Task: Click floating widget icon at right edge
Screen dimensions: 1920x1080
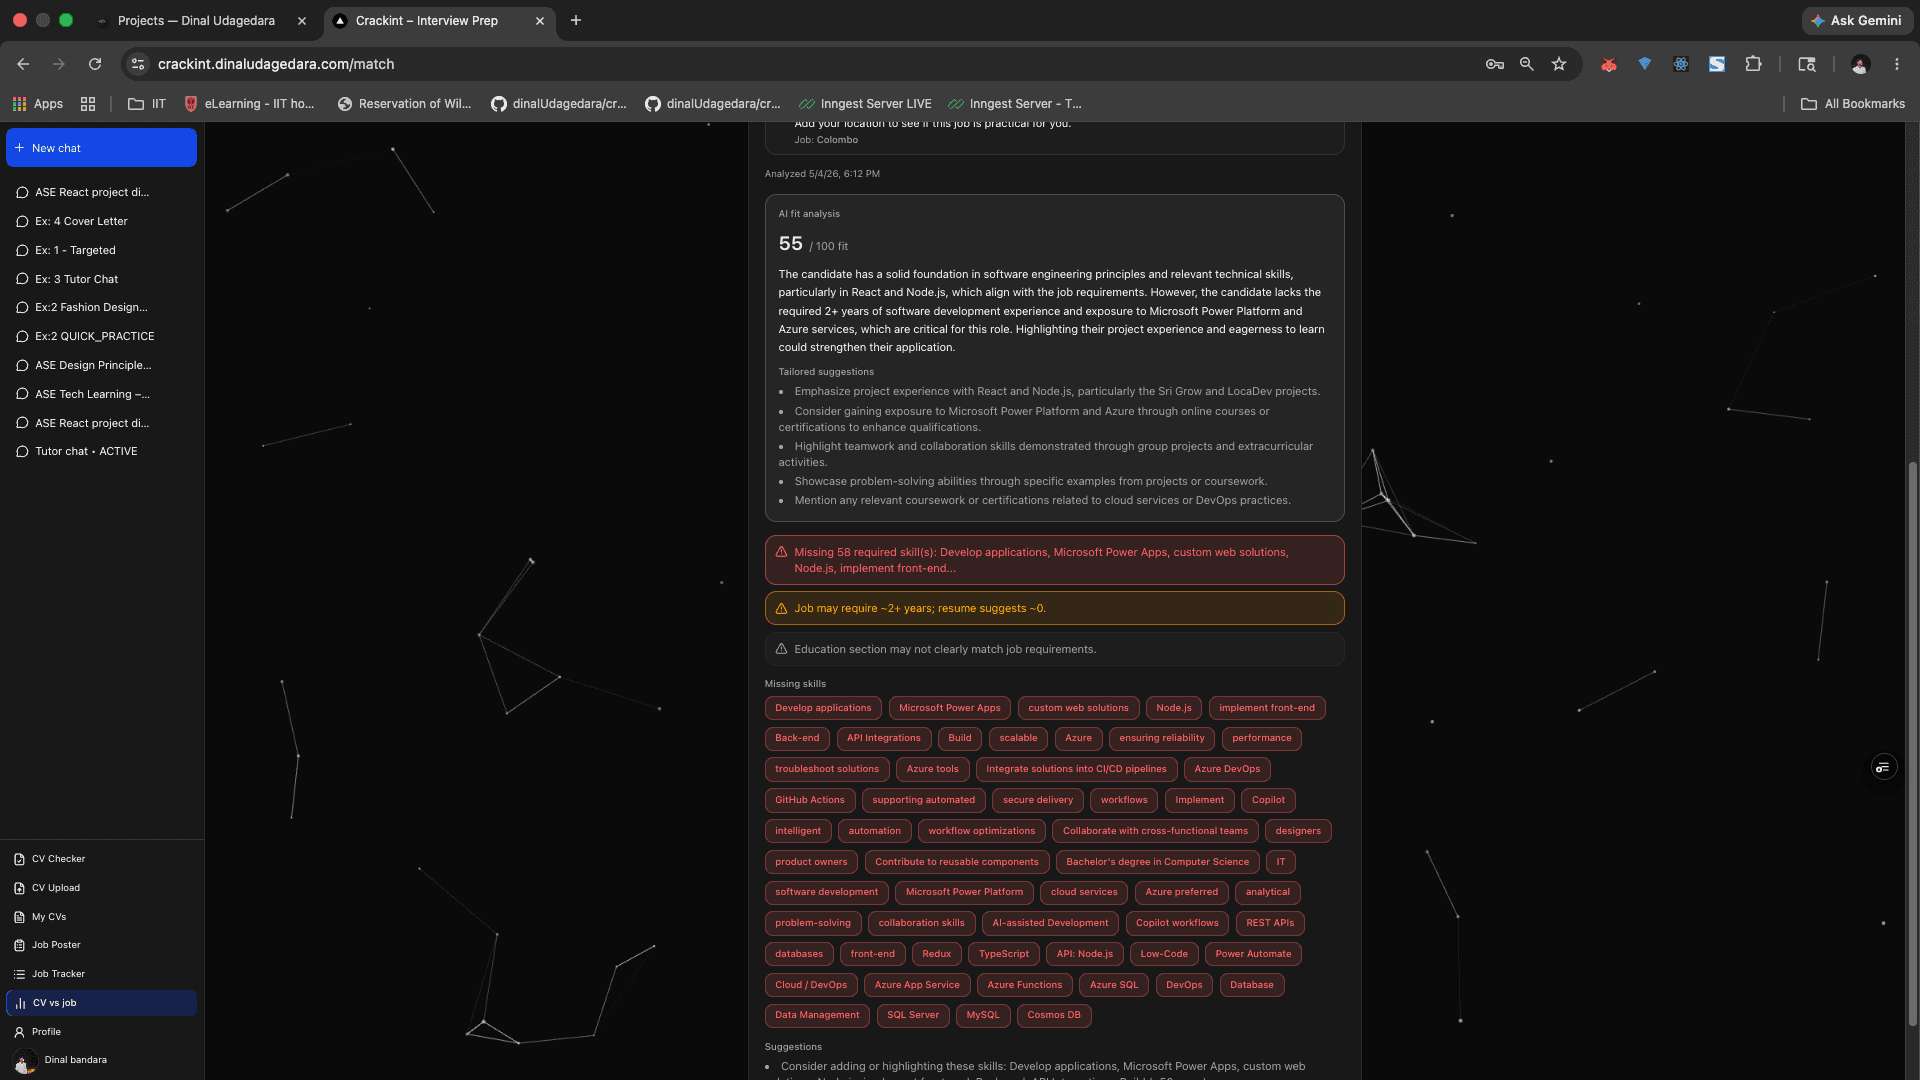Action: coord(1884,767)
